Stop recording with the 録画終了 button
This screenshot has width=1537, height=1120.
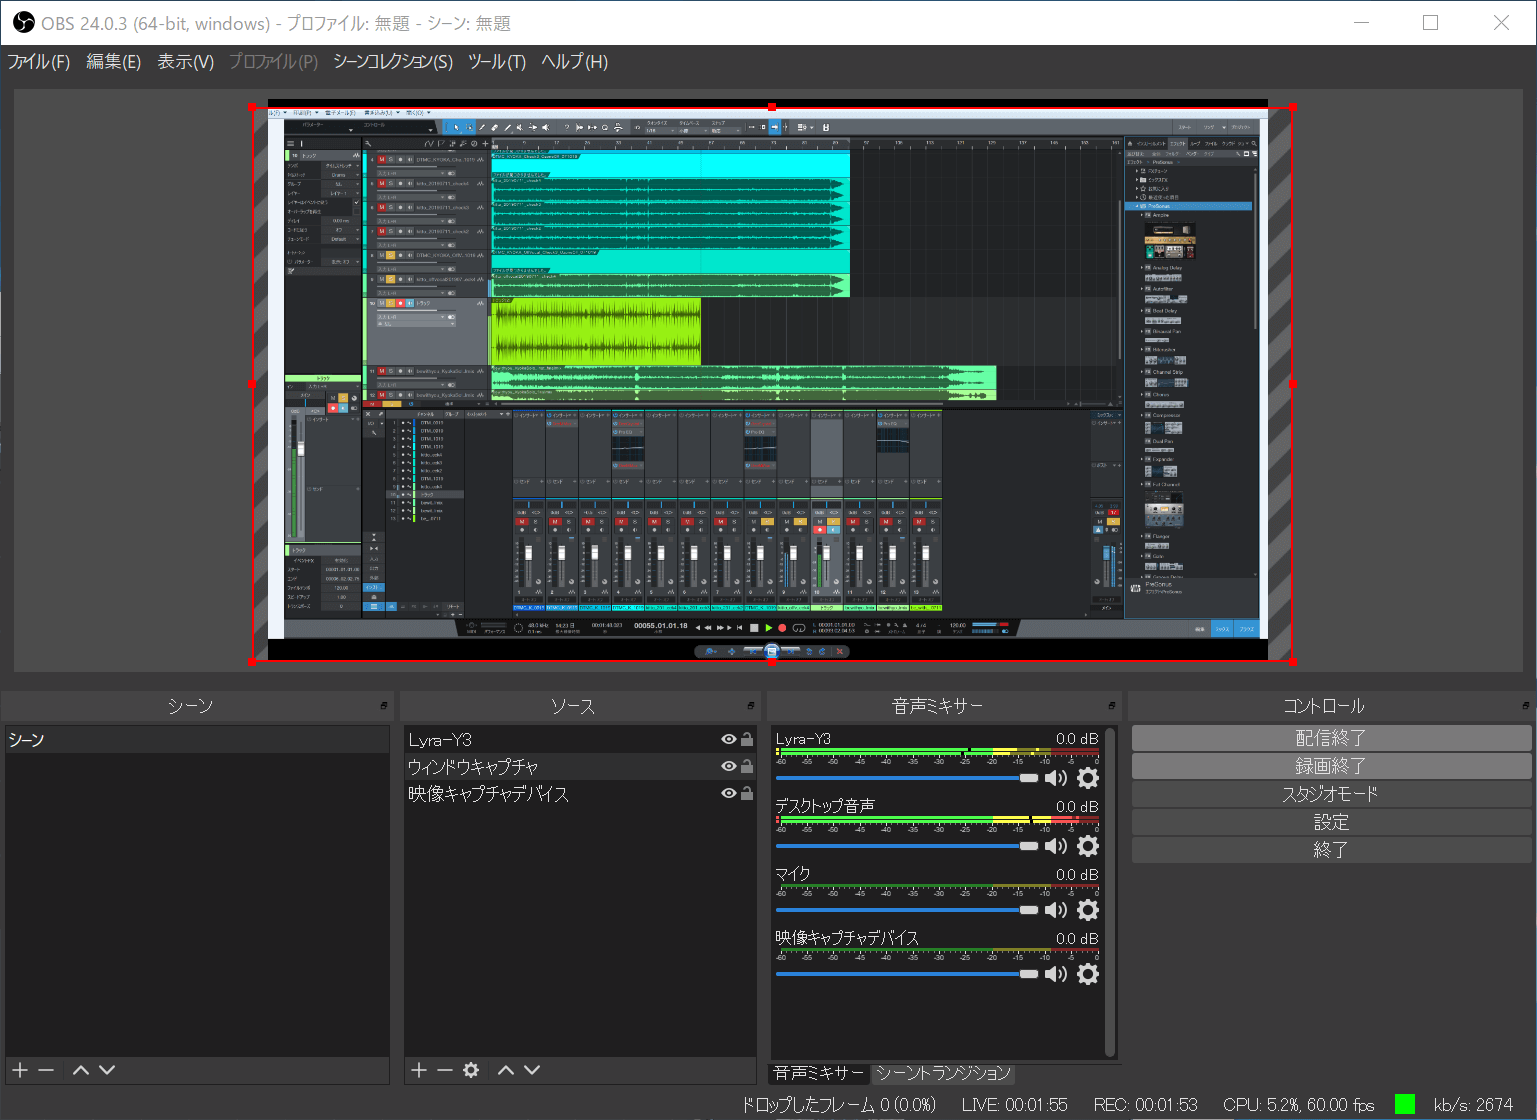[x=1331, y=766]
